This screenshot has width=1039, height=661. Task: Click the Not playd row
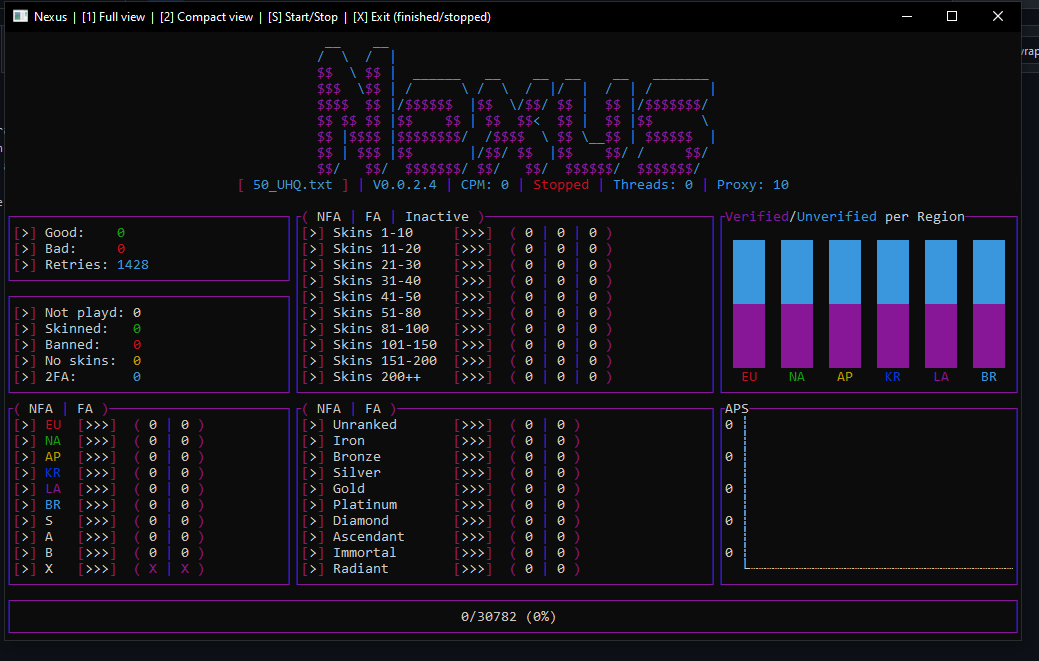click(78, 313)
